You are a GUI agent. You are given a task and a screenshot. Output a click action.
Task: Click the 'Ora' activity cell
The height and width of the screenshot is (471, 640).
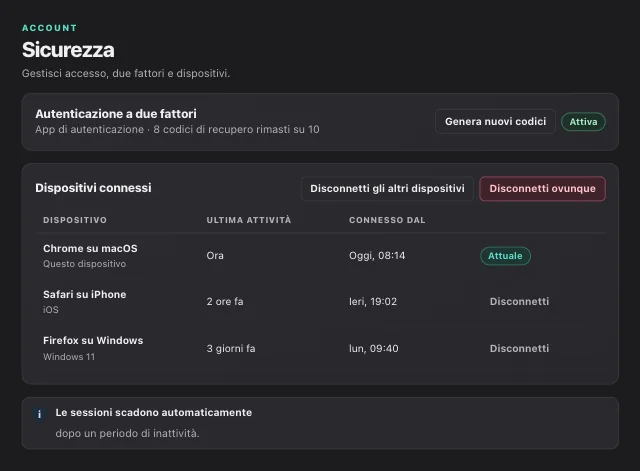[215, 256]
